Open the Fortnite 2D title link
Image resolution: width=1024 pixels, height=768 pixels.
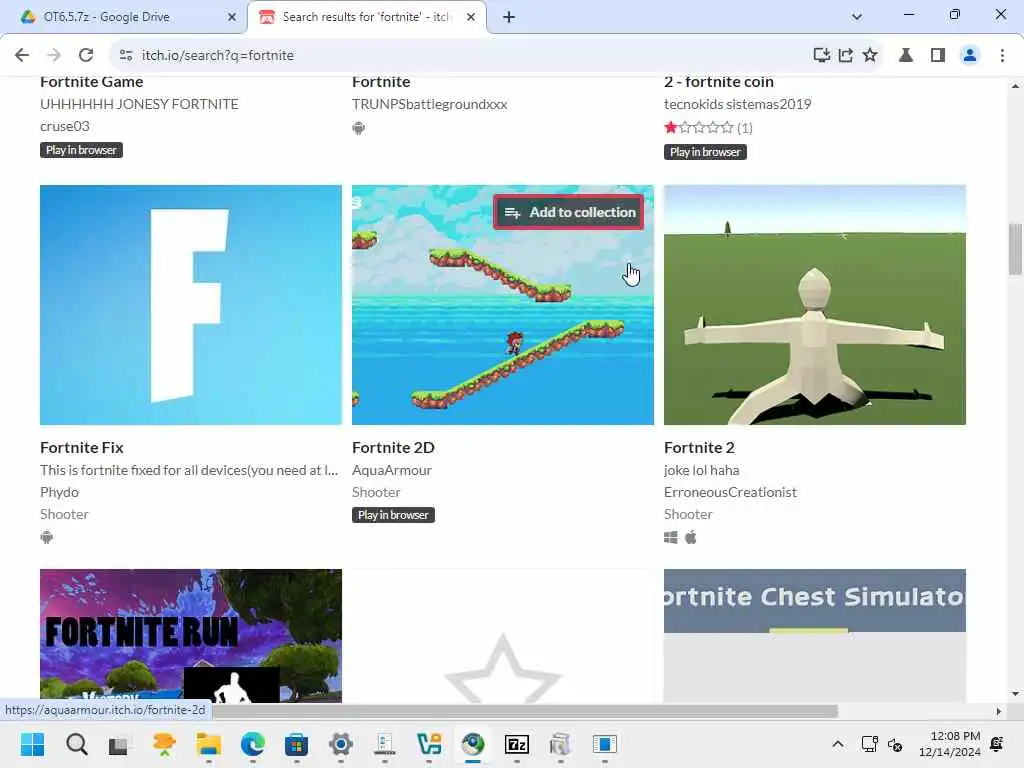[x=393, y=447]
